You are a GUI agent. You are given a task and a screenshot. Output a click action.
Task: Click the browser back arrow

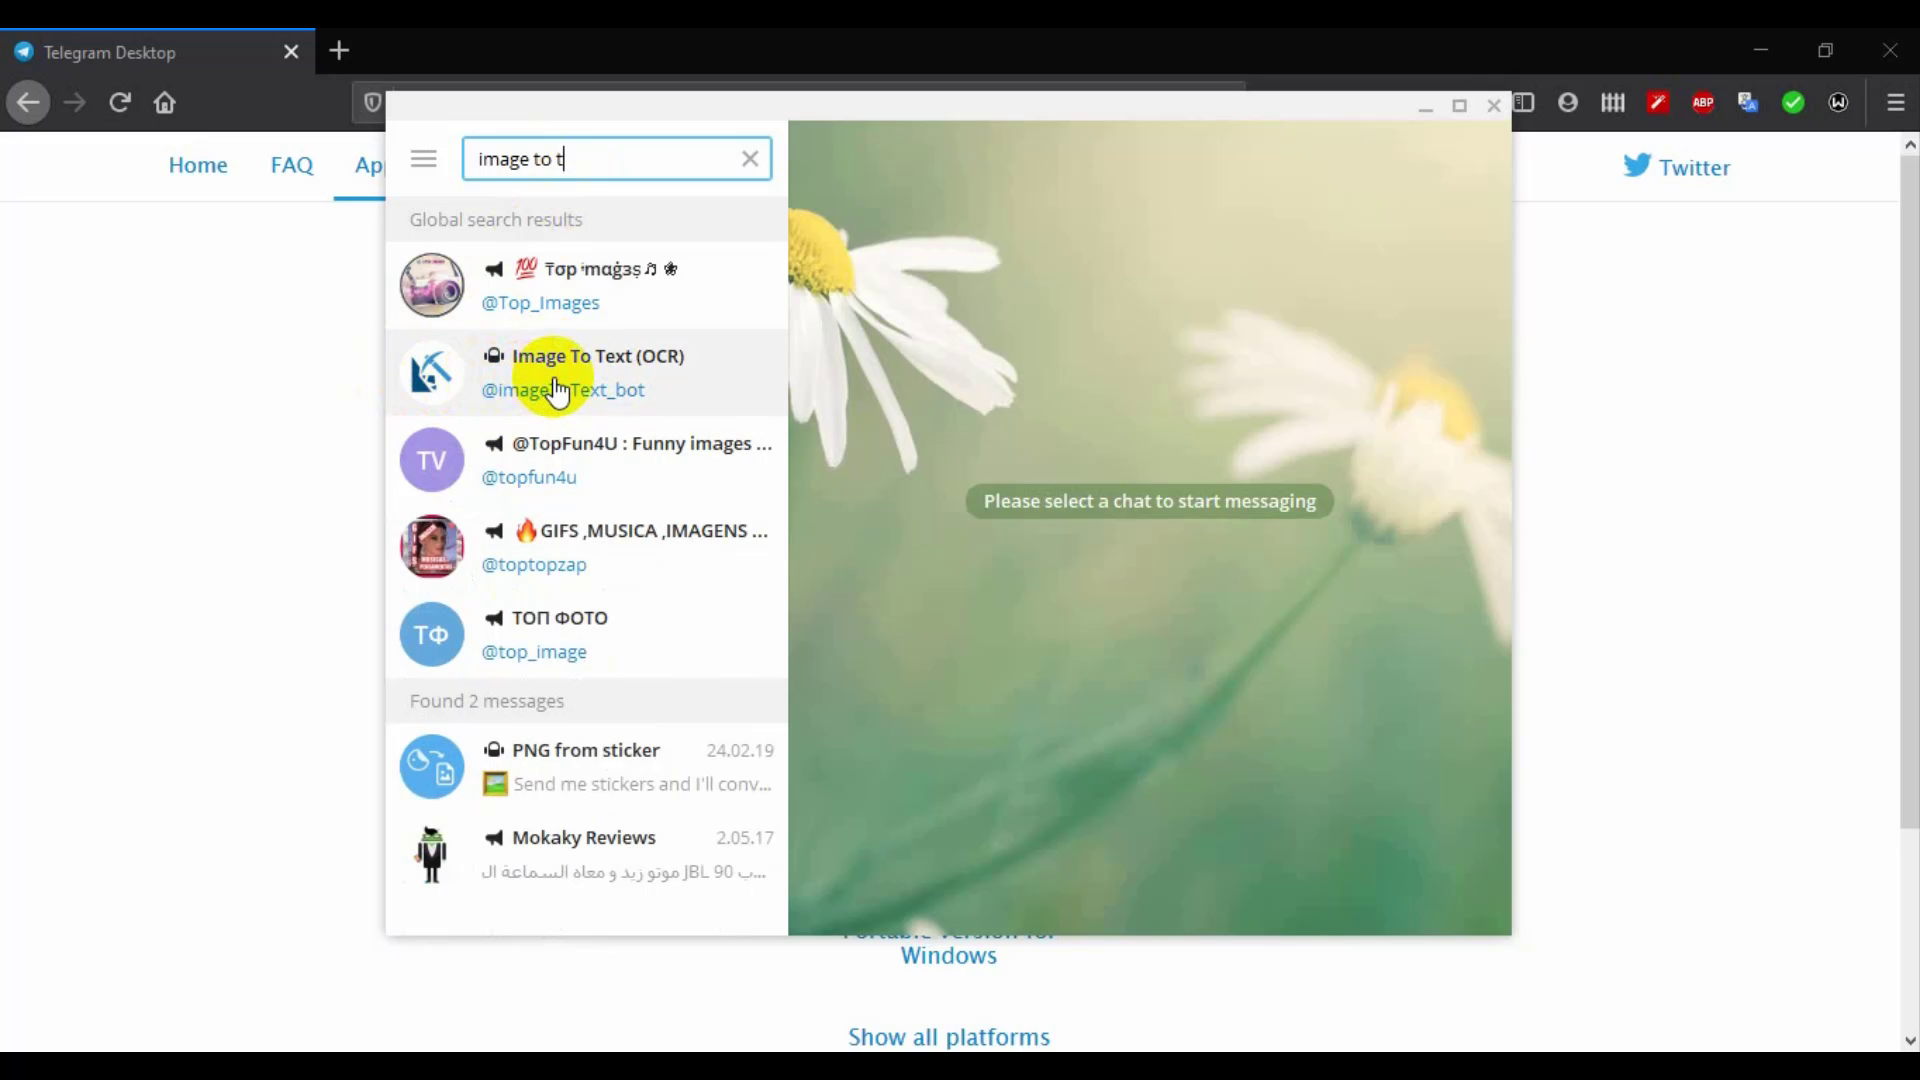[x=28, y=102]
